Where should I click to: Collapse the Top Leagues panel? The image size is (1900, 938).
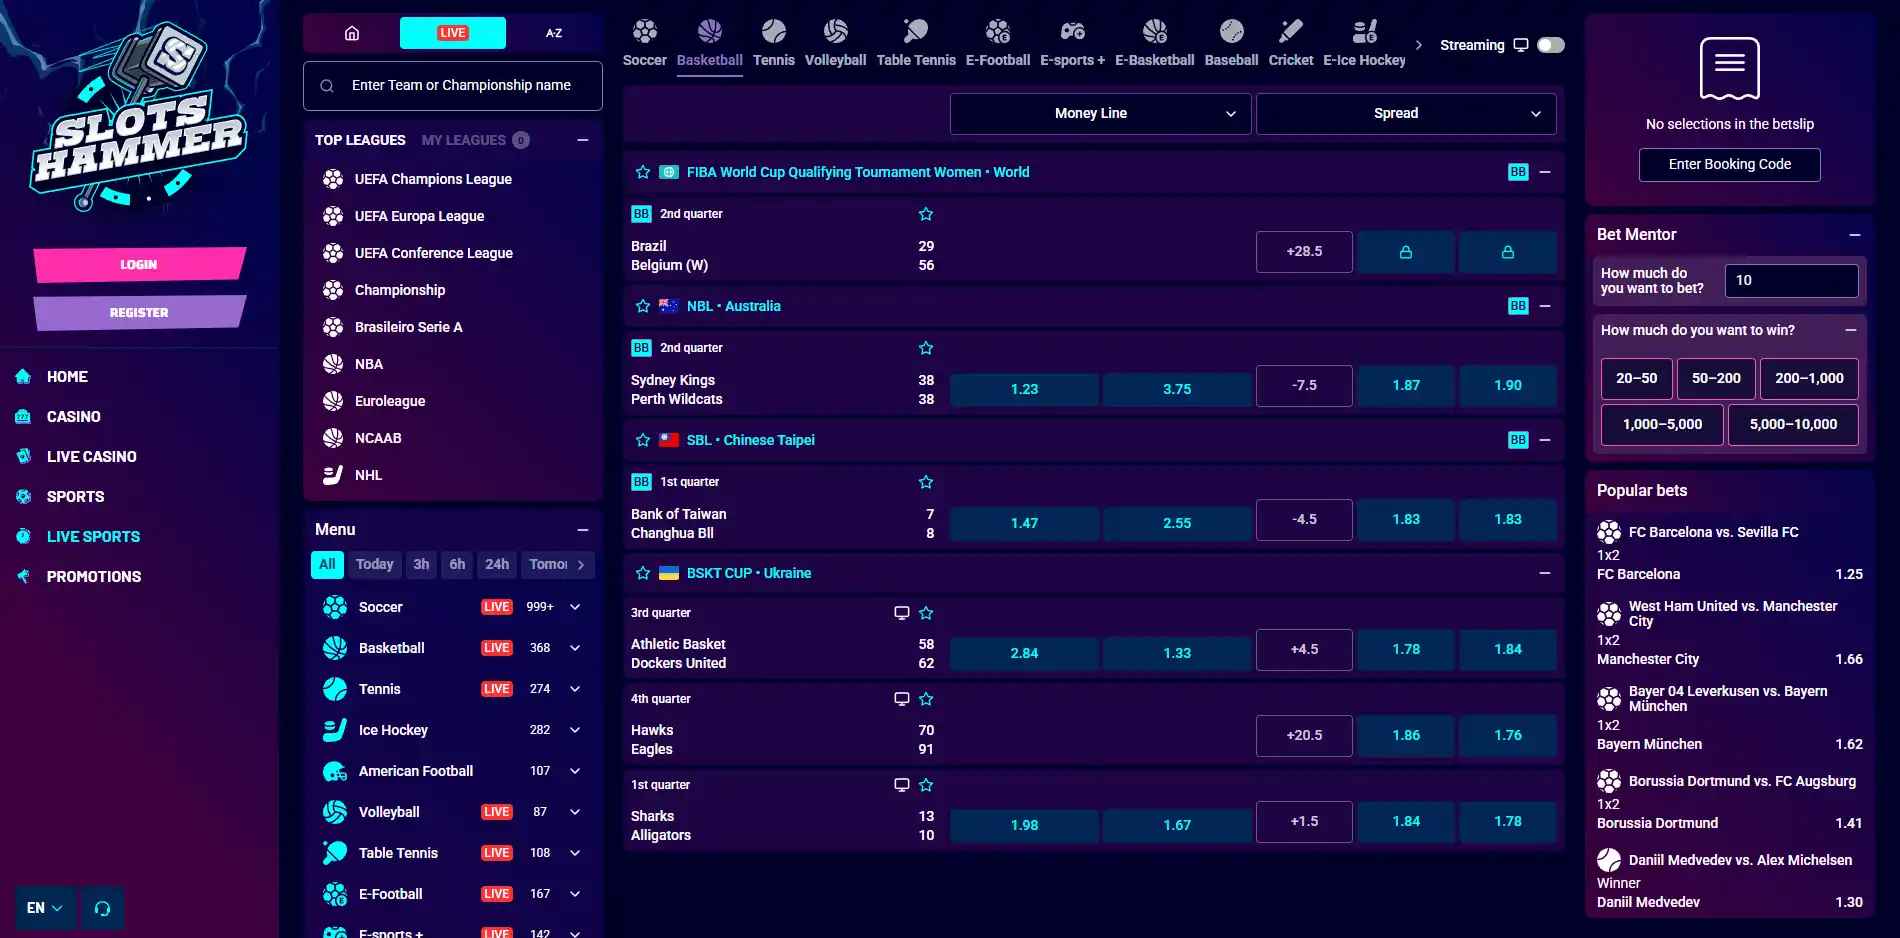583,140
